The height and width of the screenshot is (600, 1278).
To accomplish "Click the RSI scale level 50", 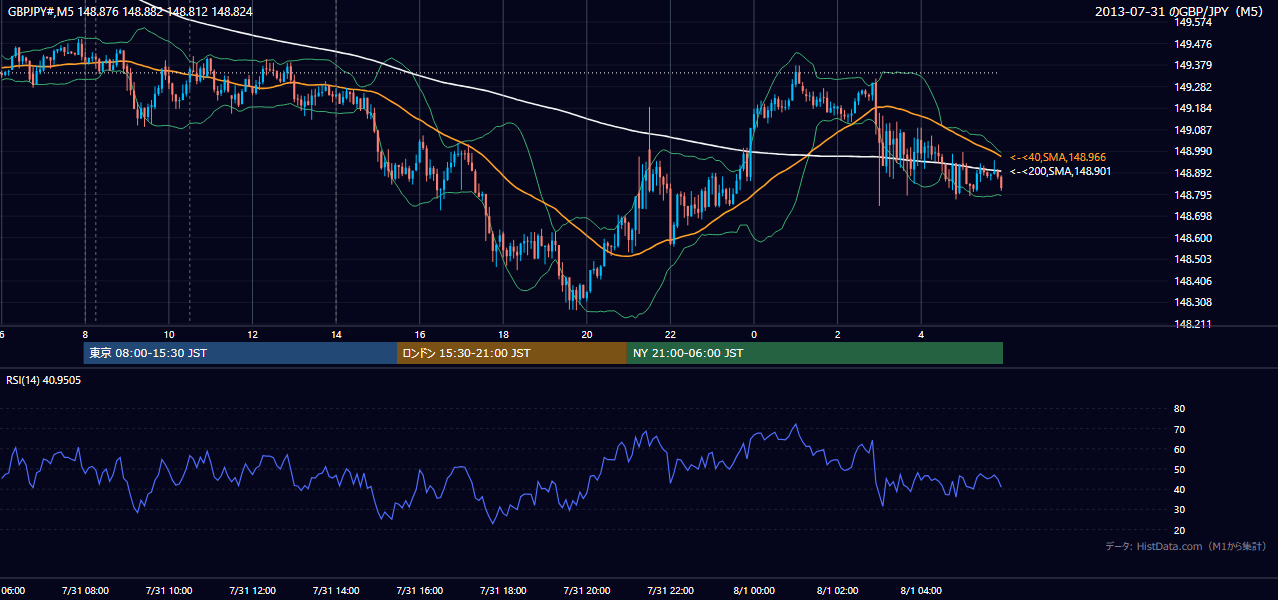I will point(1180,469).
